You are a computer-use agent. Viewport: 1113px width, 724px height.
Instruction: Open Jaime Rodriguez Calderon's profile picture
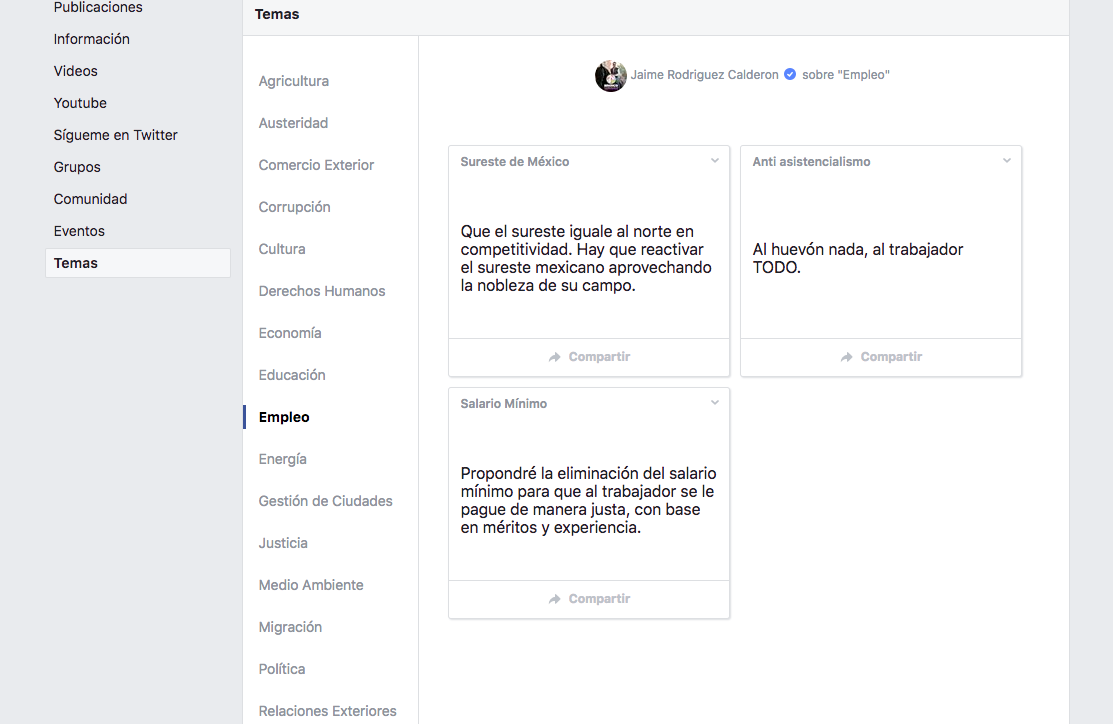(x=611, y=75)
